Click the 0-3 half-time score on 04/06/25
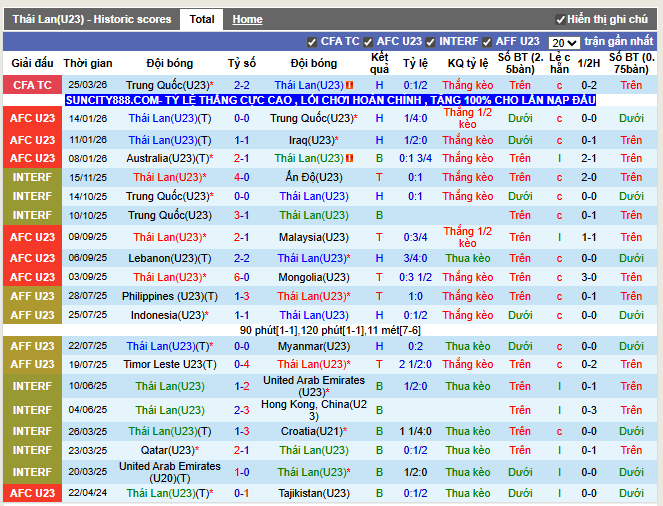Image resolution: width=663 pixels, height=506 pixels. pos(589,410)
